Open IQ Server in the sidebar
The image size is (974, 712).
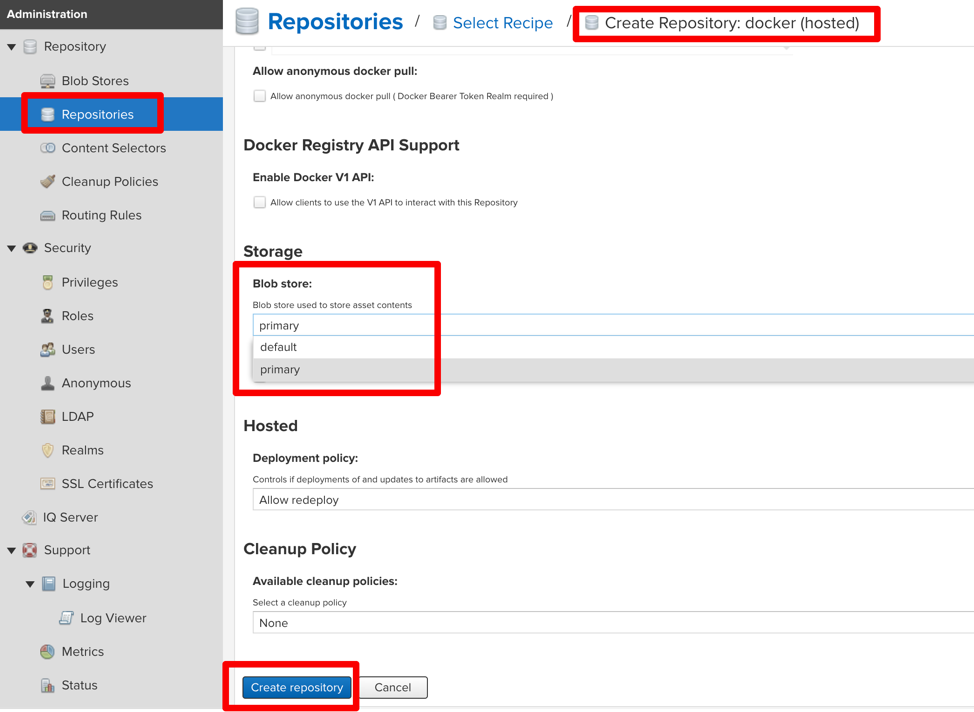point(70,517)
